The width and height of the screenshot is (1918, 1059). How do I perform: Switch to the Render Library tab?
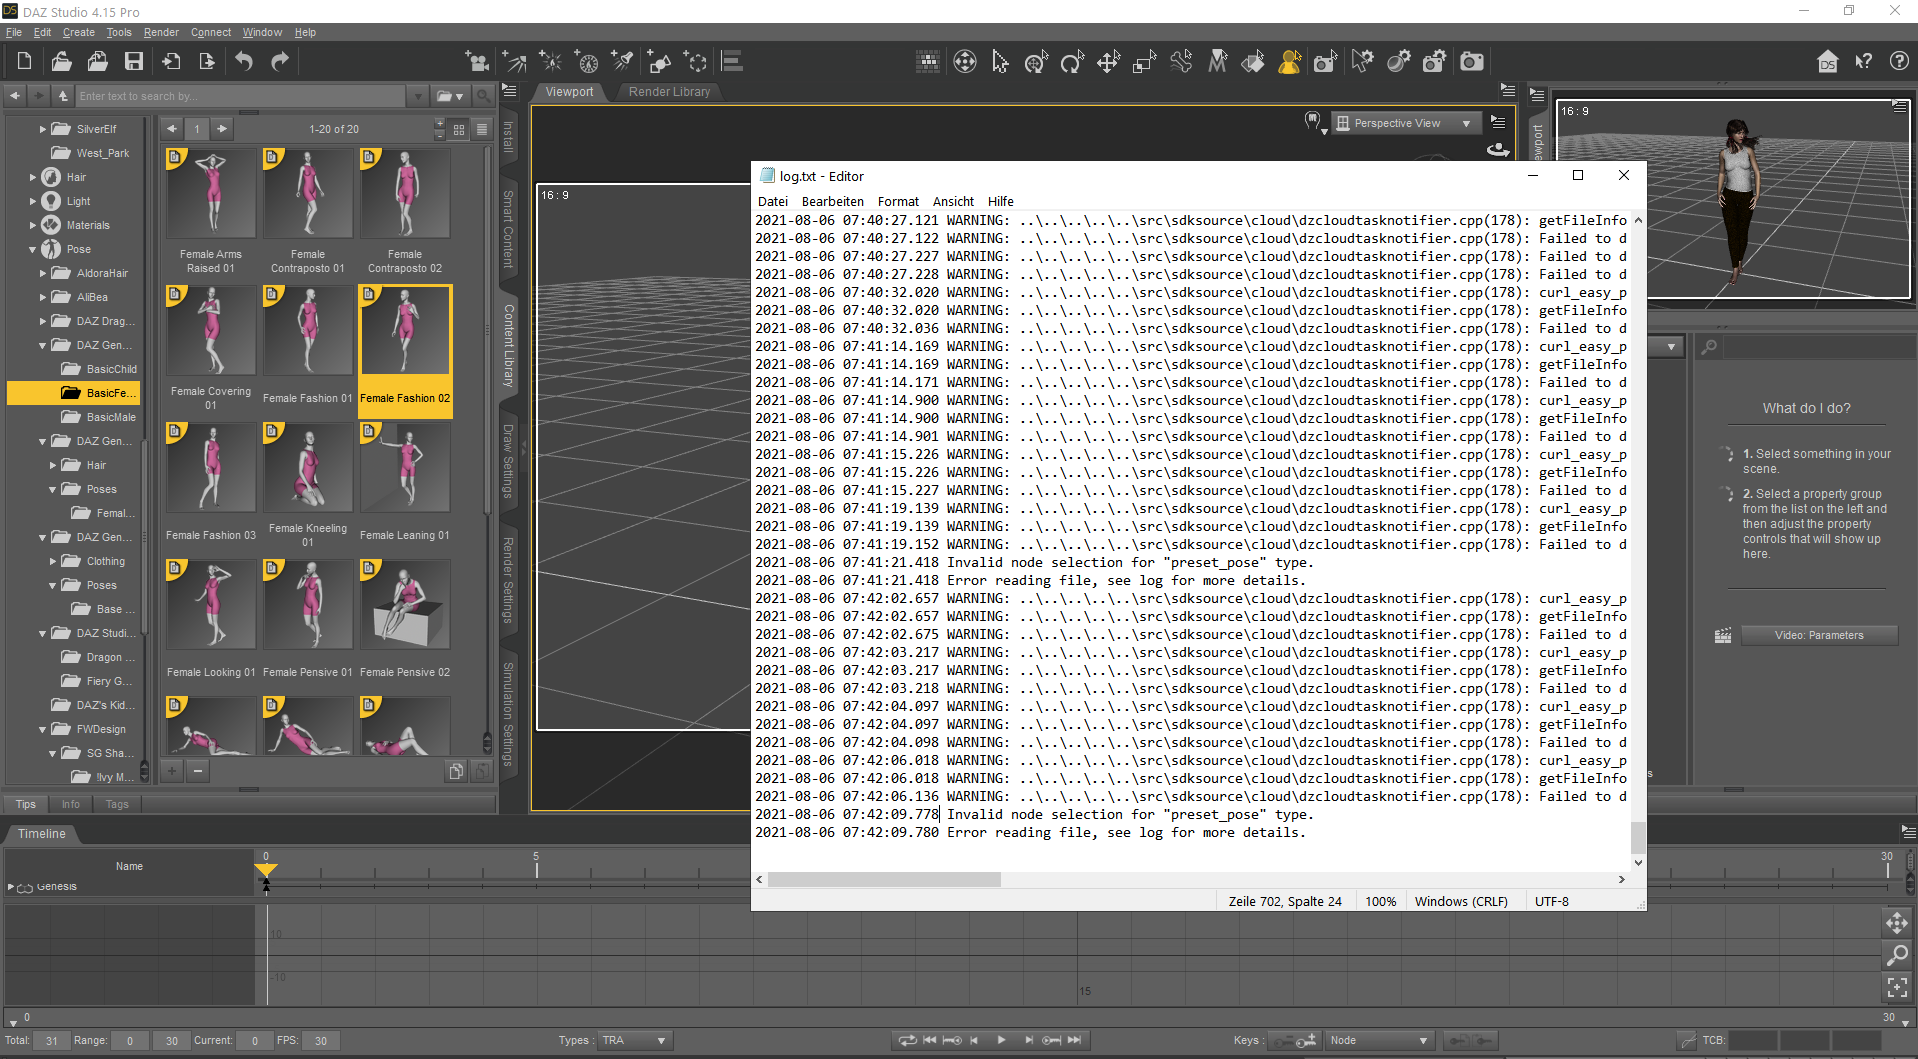[x=669, y=92]
